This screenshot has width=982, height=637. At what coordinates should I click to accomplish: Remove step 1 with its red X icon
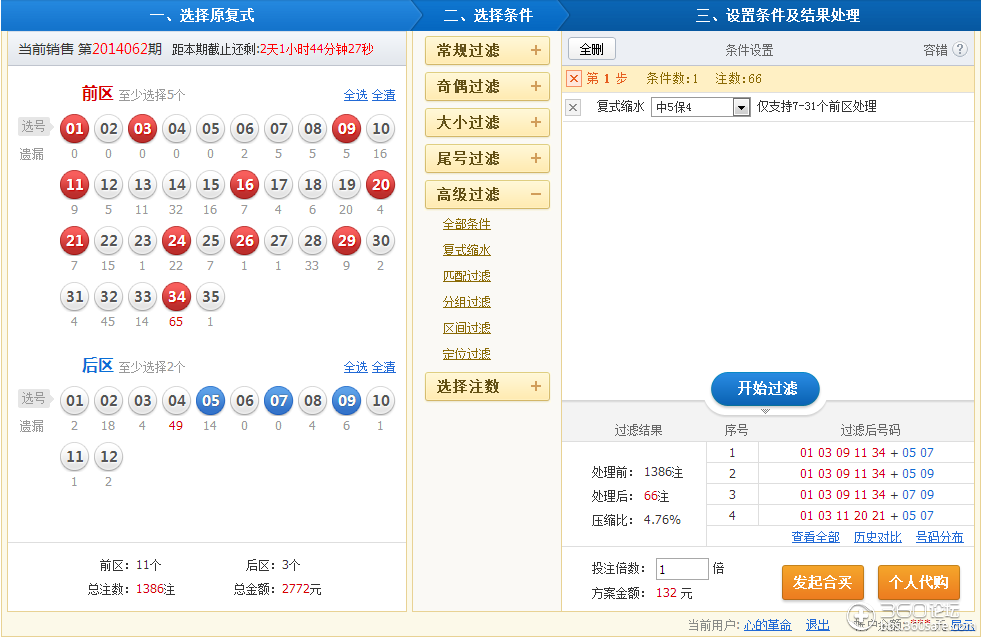[574, 78]
